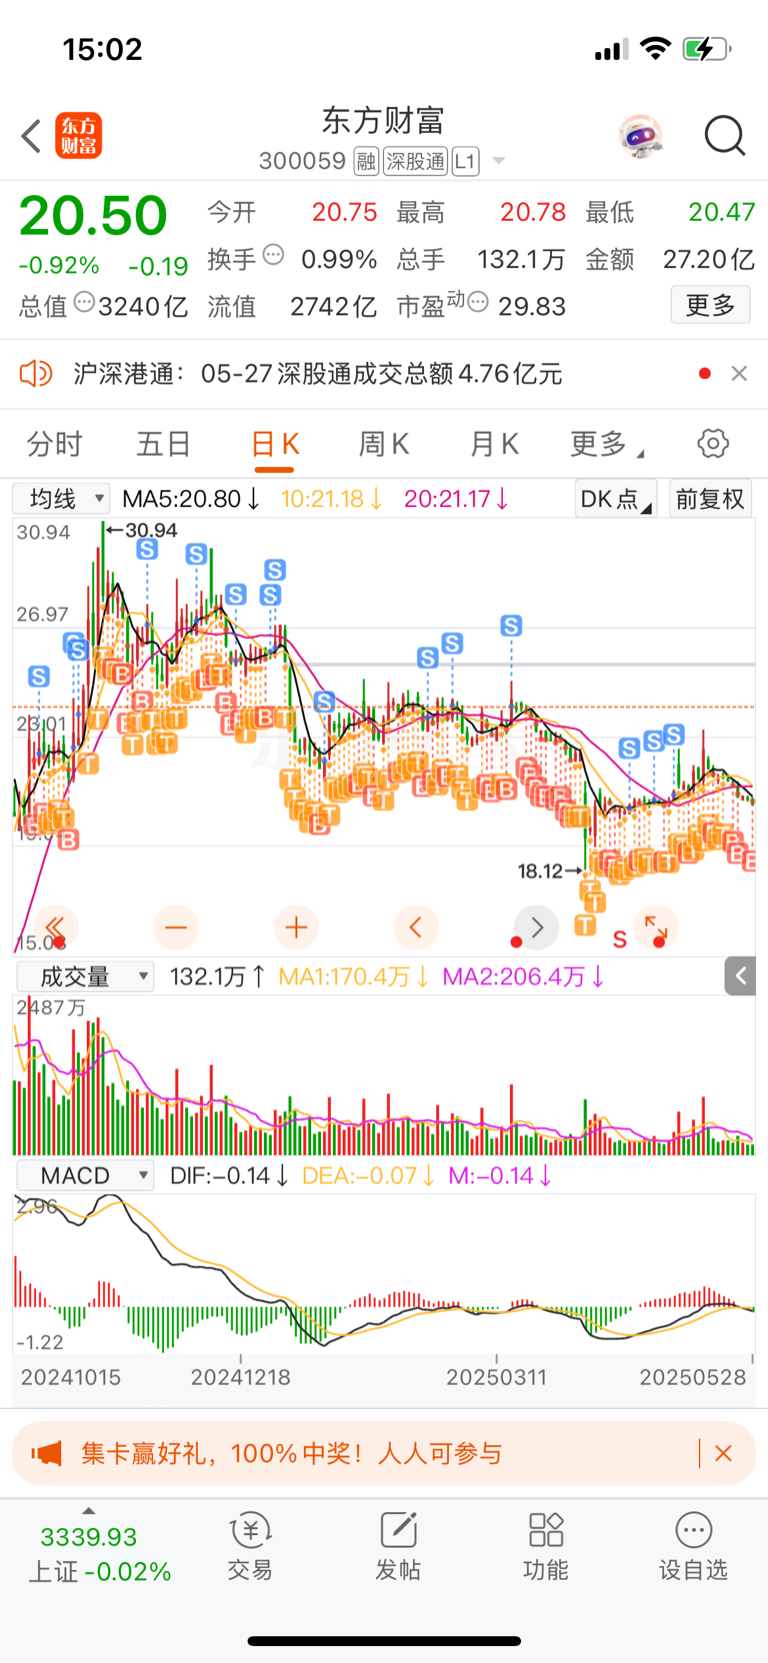Open the 成交量 indicator dropdown
Image resolution: width=768 pixels, height=1663 pixels.
84,977
